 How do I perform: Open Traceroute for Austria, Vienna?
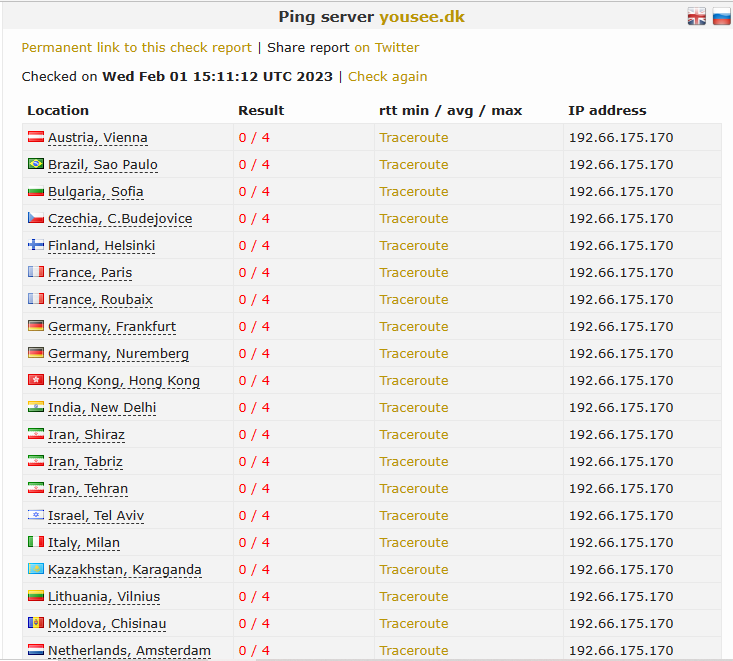click(x=414, y=138)
